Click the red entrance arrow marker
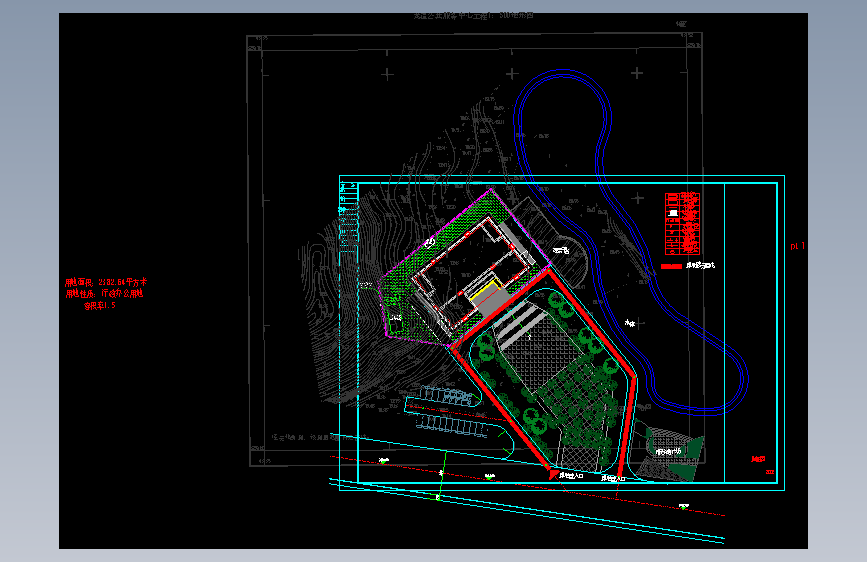The width and height of the screenshot is (867, 562). (x=553, y=473)
